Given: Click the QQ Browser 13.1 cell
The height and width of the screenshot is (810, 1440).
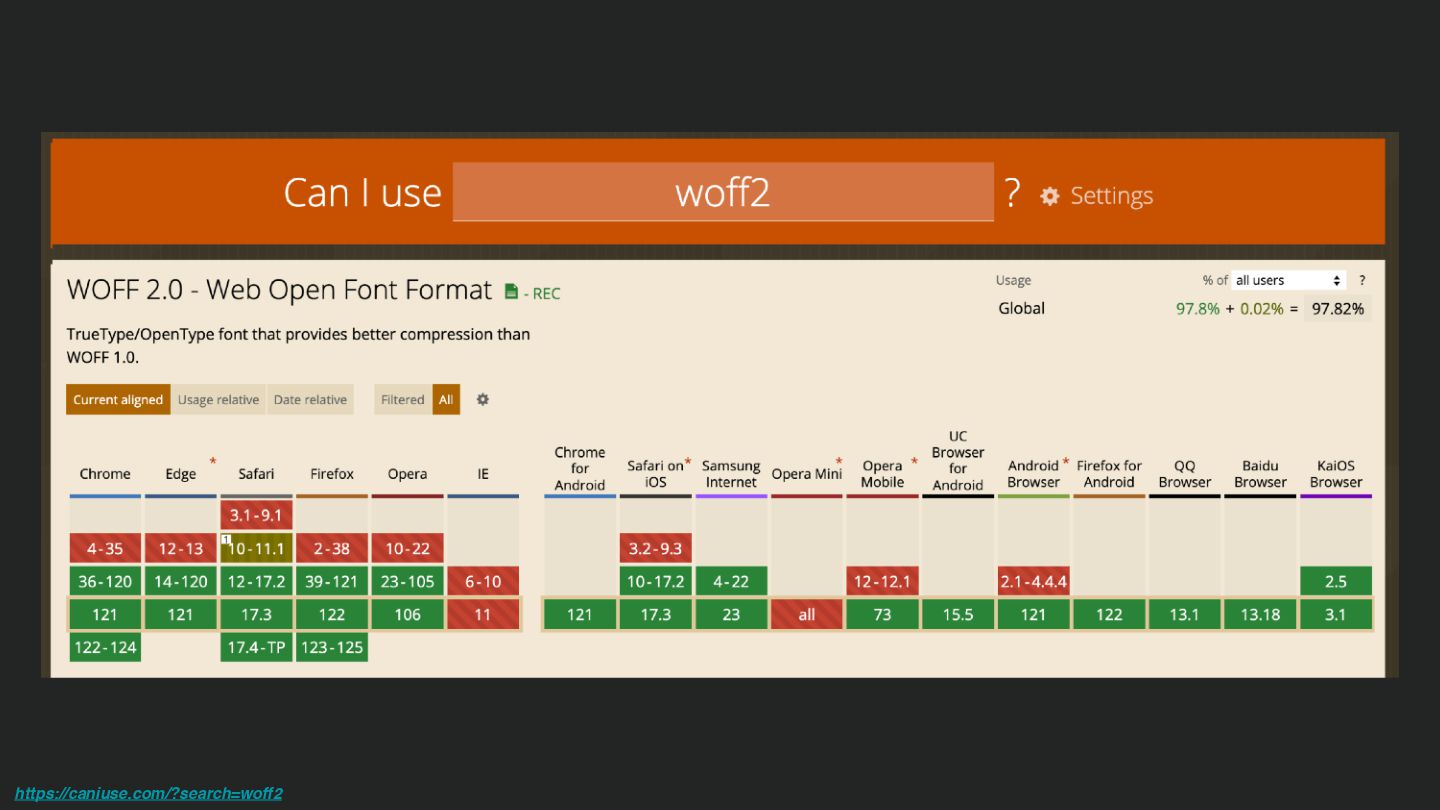Looking at the screenshot, I should [1185, 614].
